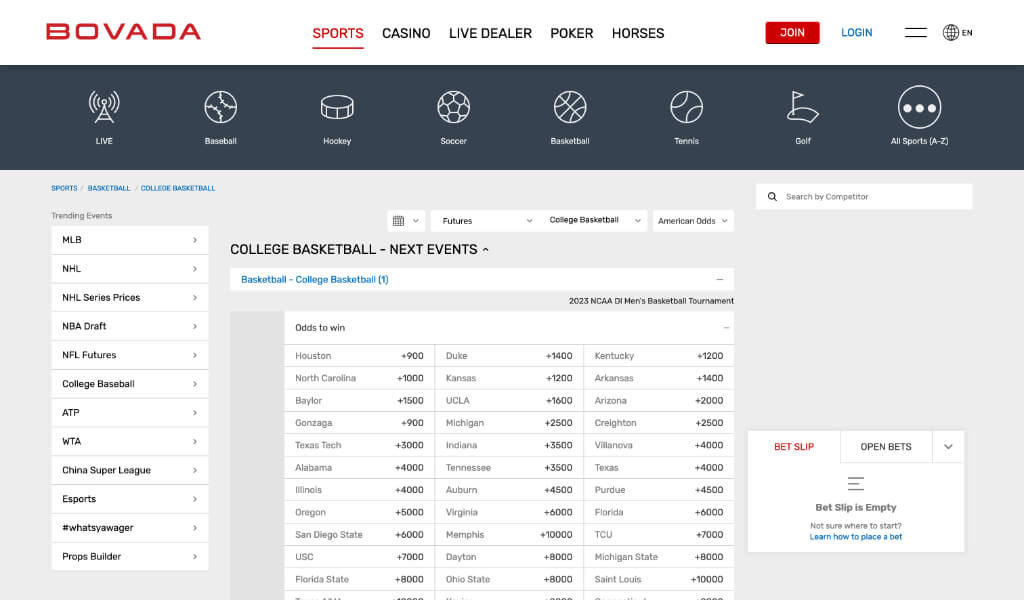This screenshot has height=600, width=1024.
Task: Select Villanova +4000 odds
Action: point(658,445)
